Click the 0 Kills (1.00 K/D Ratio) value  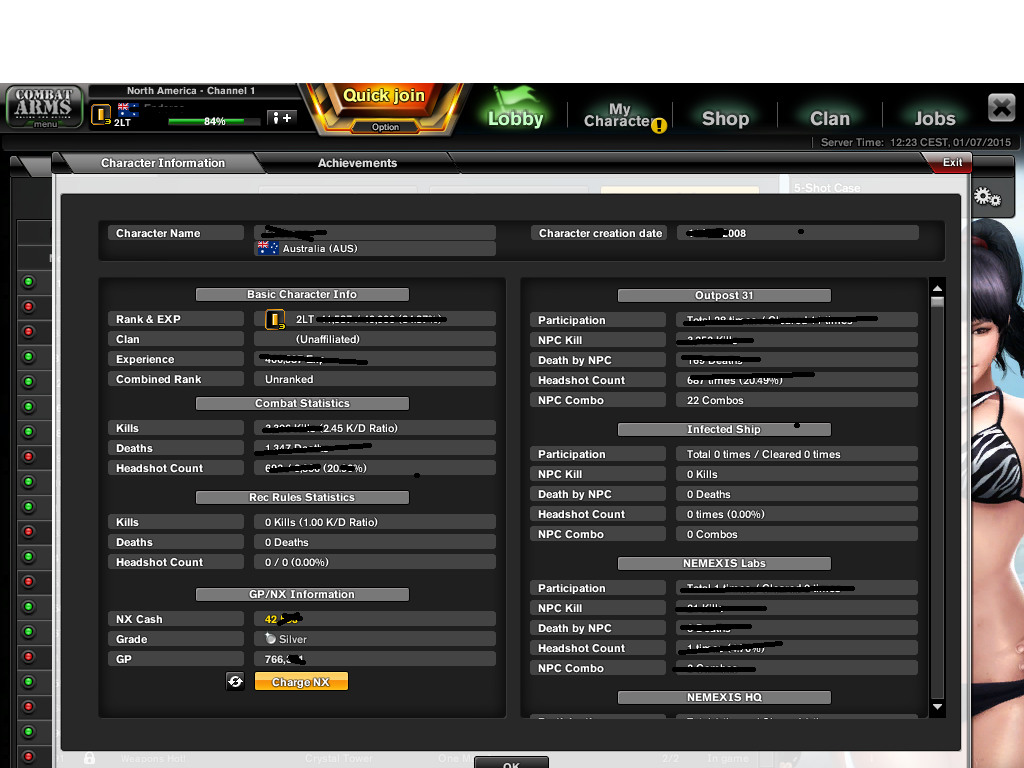click(321, 522)
